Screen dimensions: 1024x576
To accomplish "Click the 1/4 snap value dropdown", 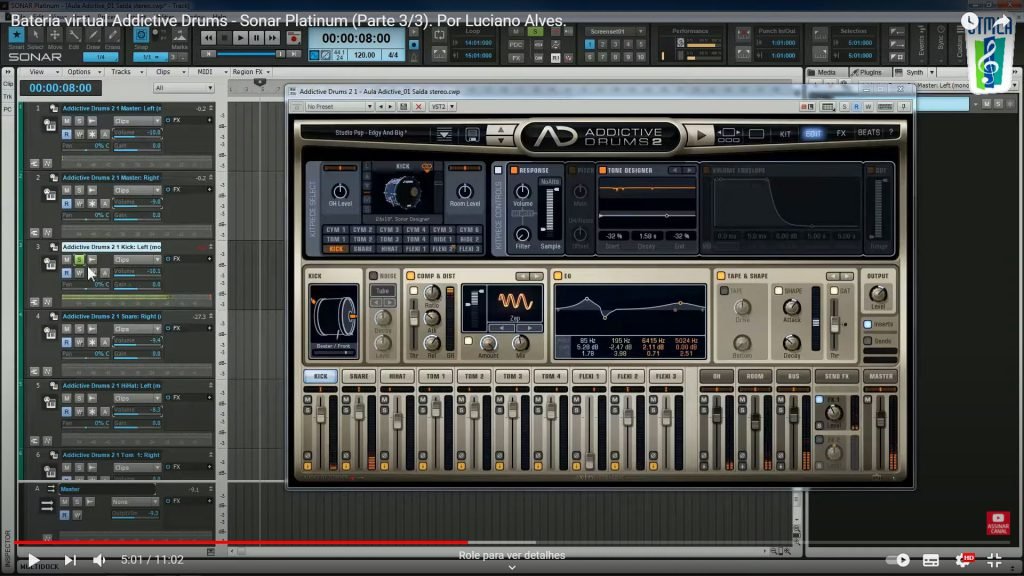I will pos(100,57).
